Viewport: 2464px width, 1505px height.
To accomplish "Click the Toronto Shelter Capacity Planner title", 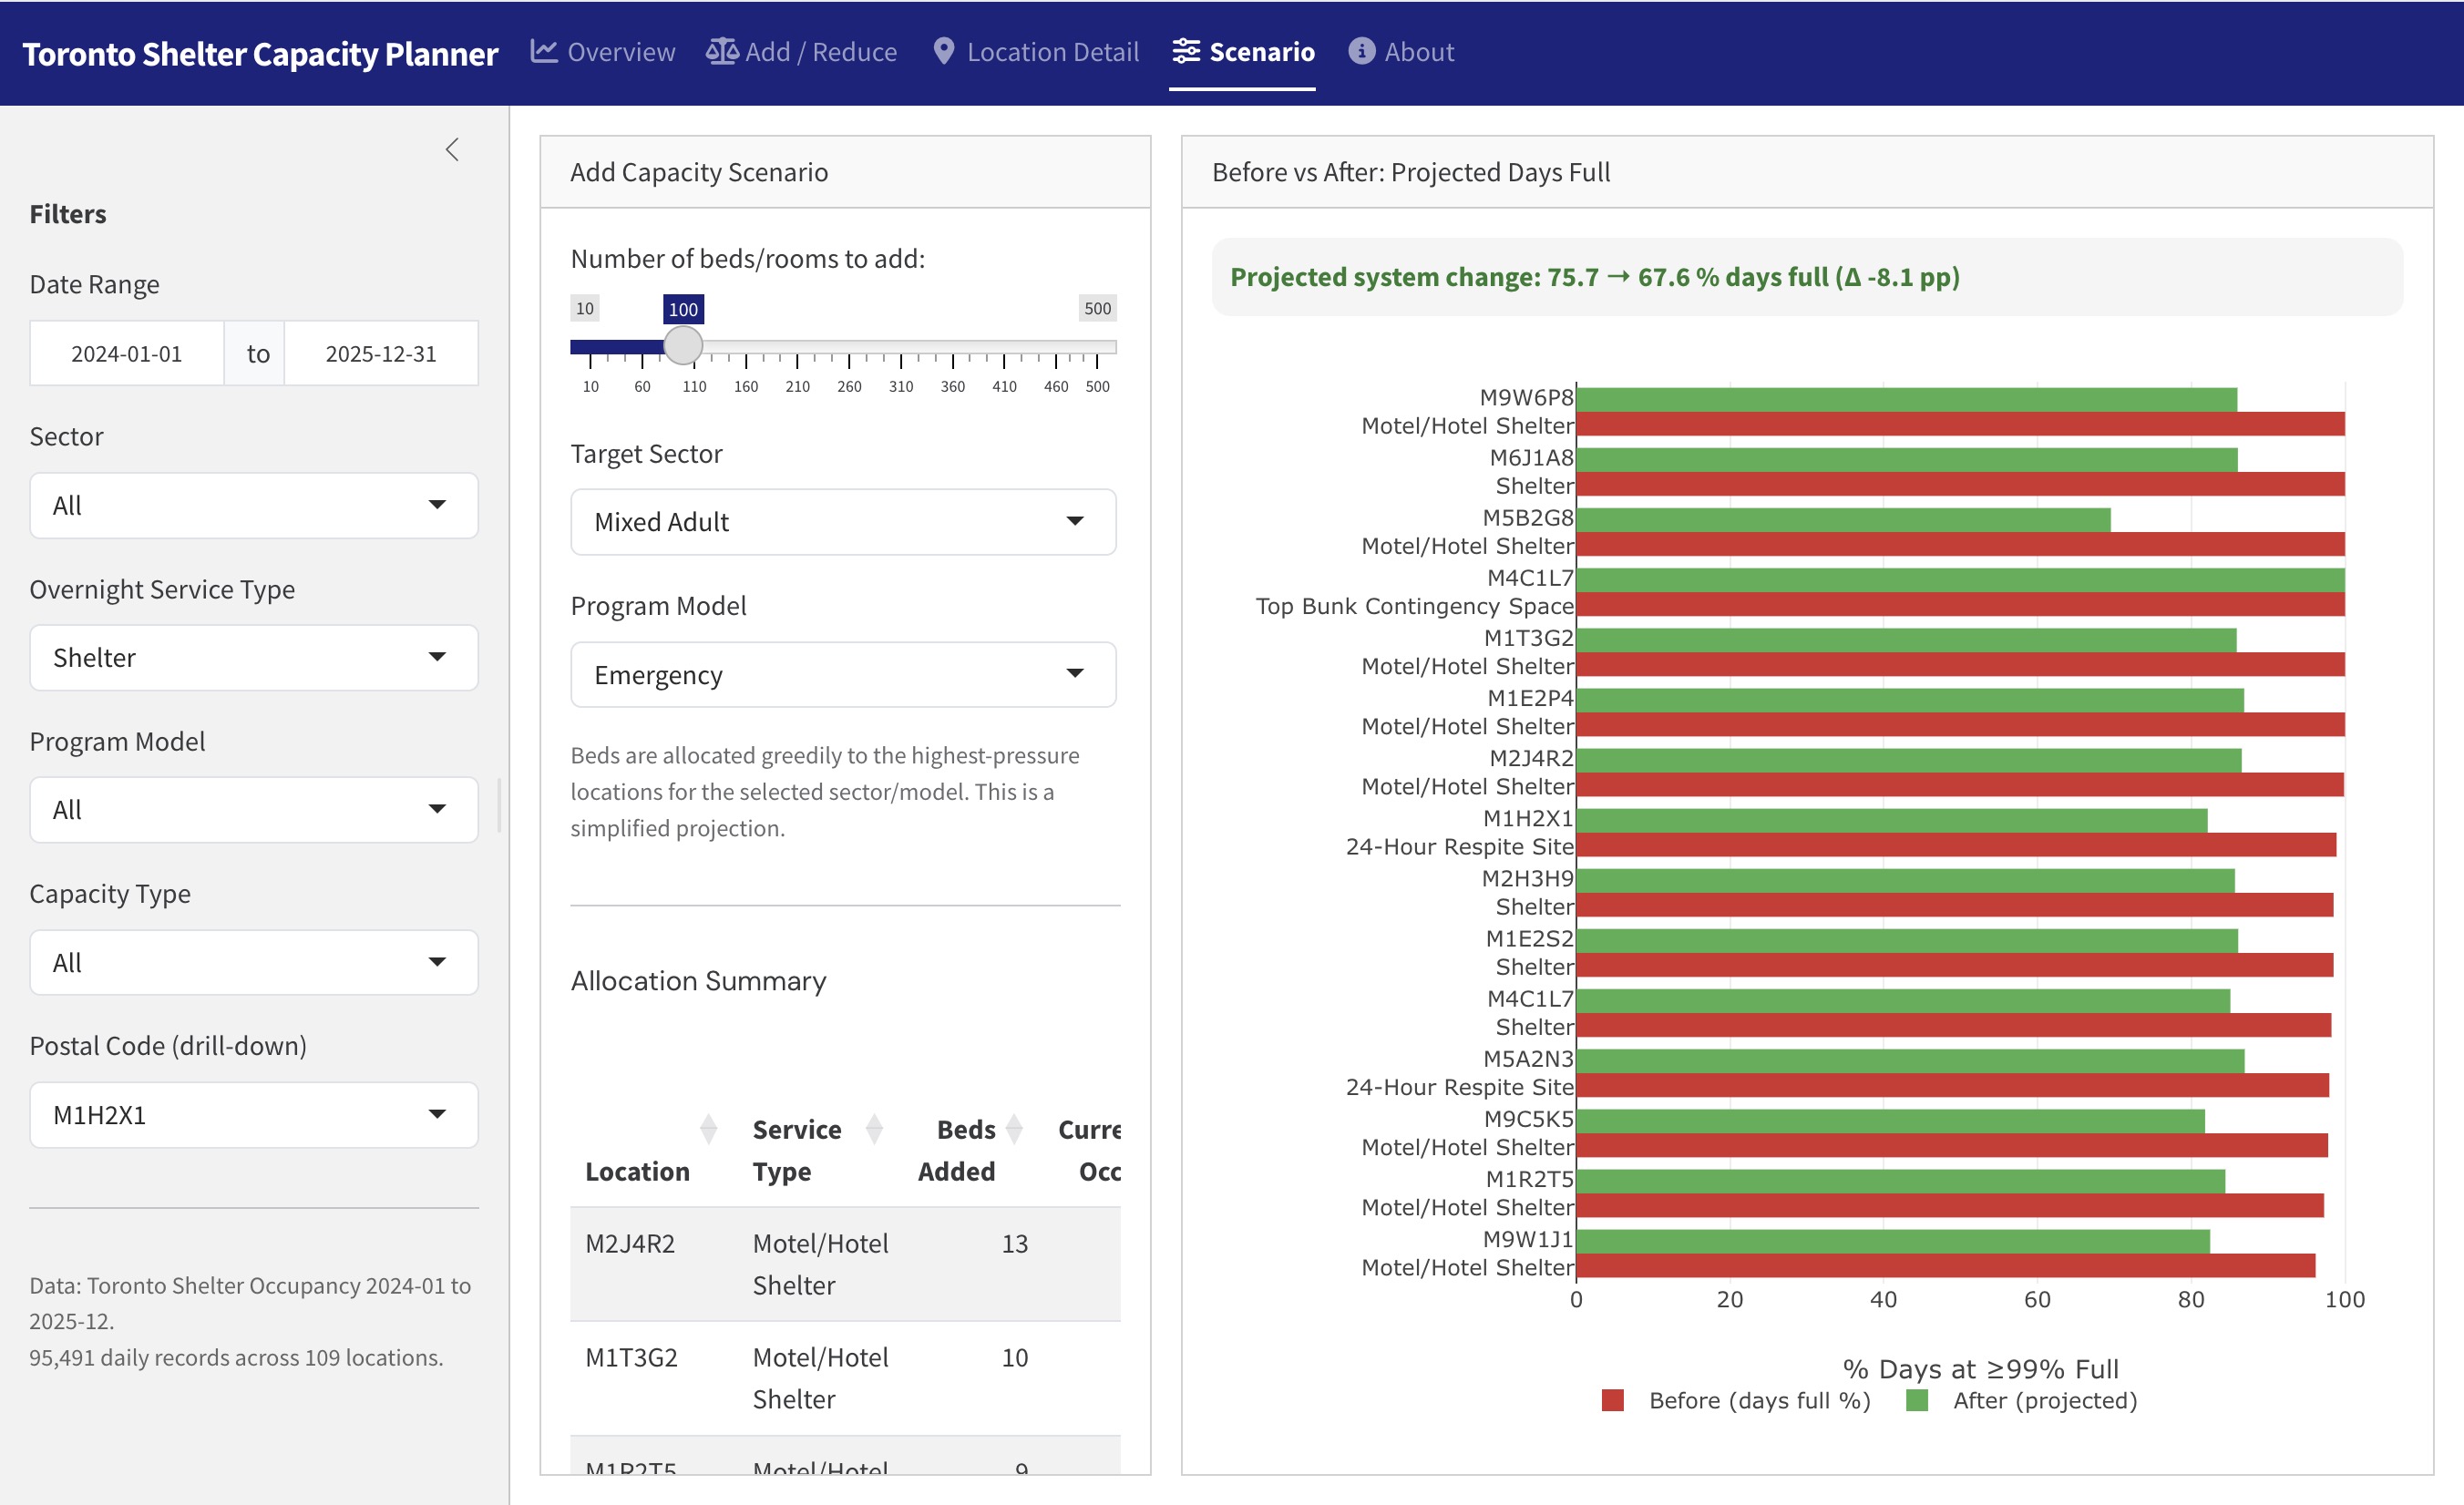I will tap(260, 53).
